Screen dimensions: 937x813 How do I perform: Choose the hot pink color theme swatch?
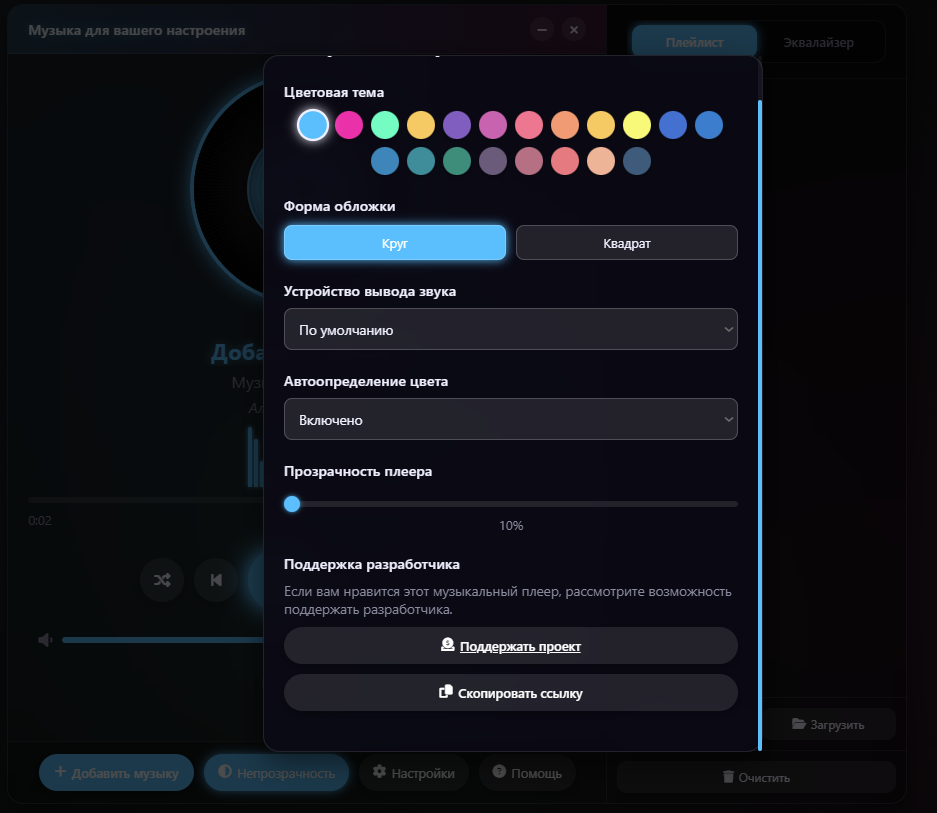coord(349,125)
